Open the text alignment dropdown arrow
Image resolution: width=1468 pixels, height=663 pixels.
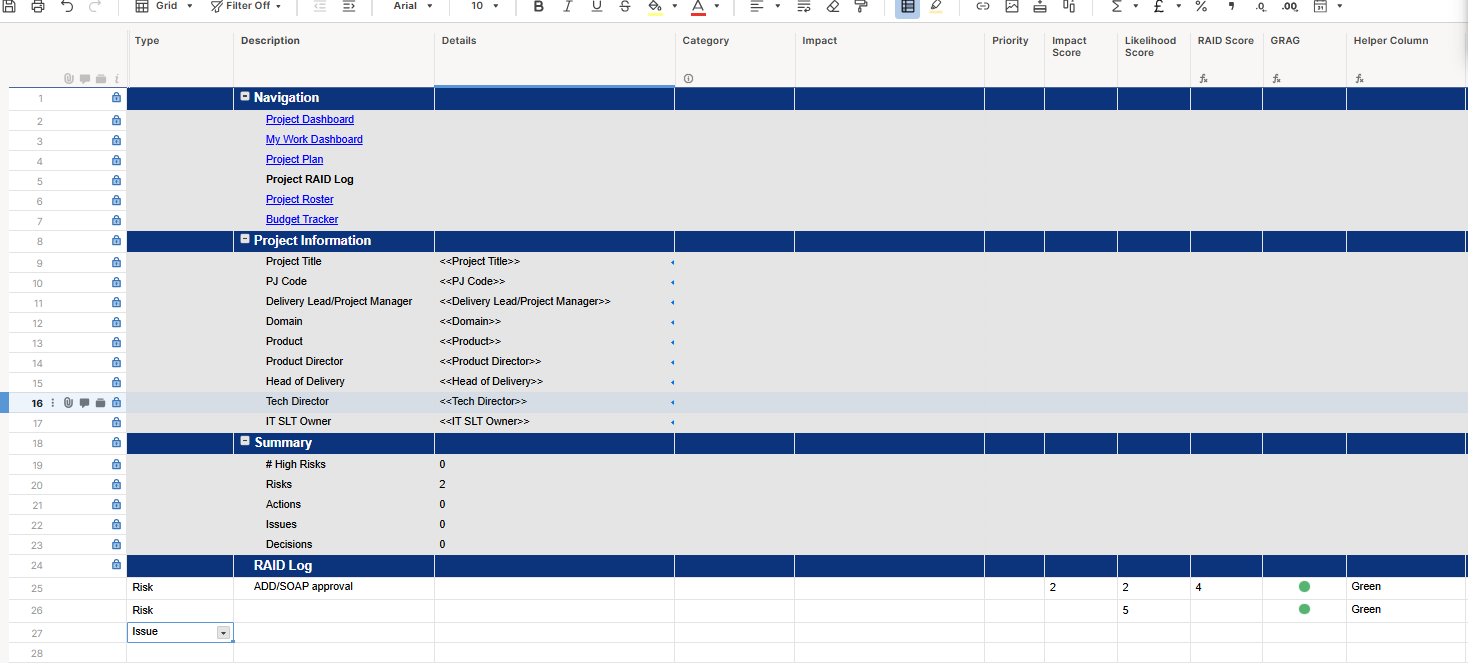[x=778, y=6]
